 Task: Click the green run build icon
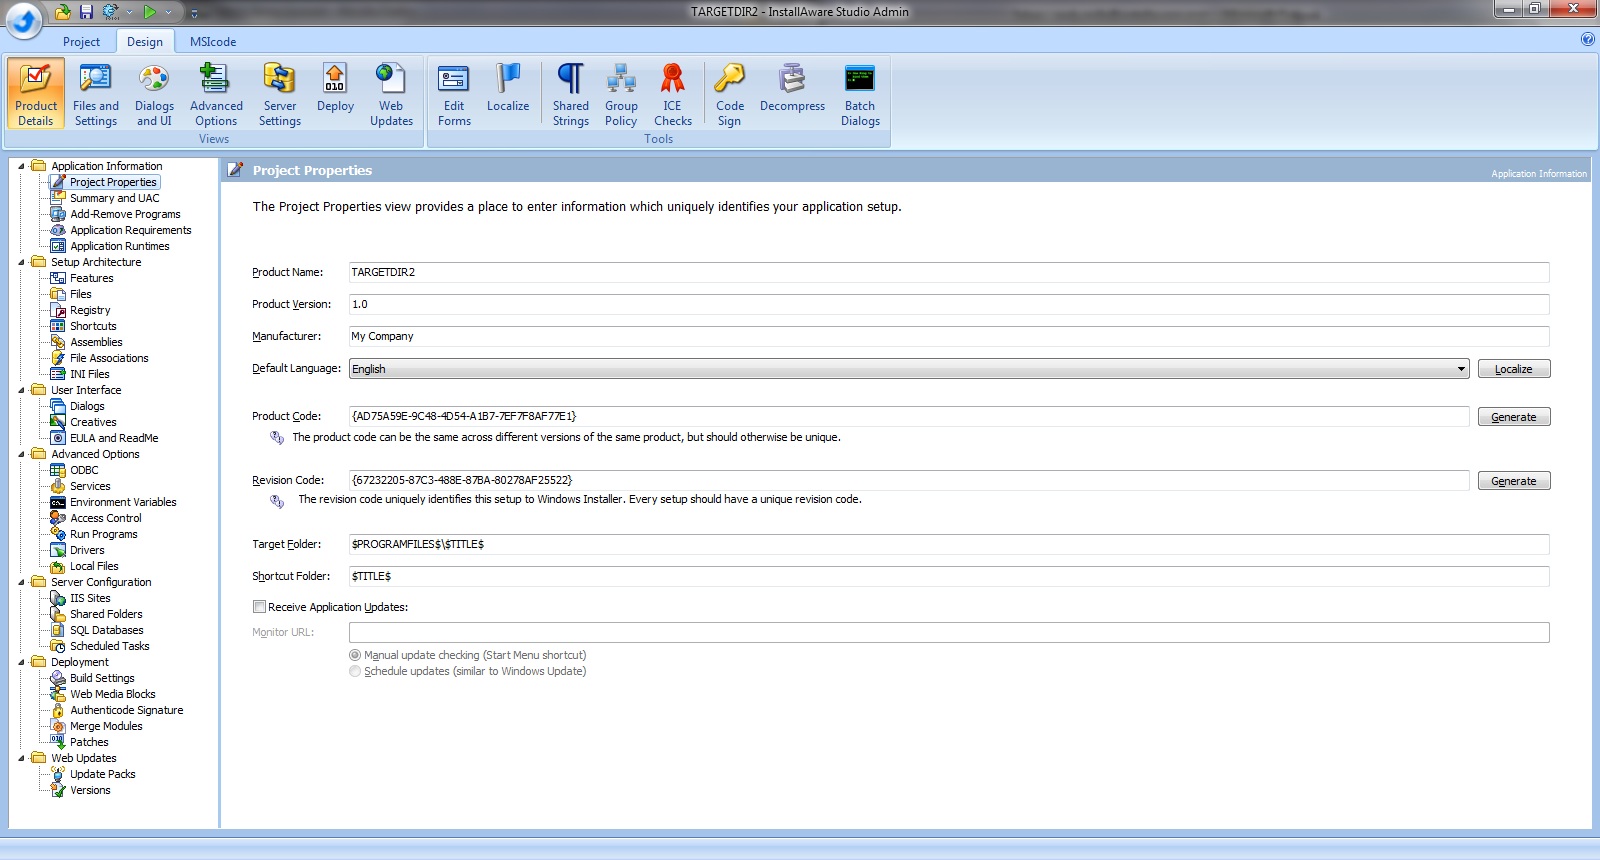click(x=149, y=12)
